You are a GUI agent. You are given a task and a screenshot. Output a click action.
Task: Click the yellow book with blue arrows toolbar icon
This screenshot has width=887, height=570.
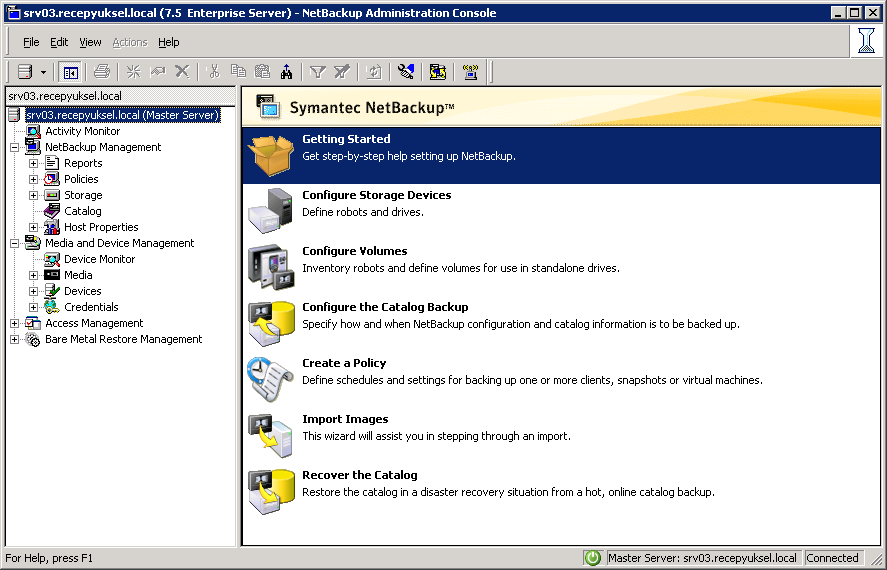coord(438,72)
